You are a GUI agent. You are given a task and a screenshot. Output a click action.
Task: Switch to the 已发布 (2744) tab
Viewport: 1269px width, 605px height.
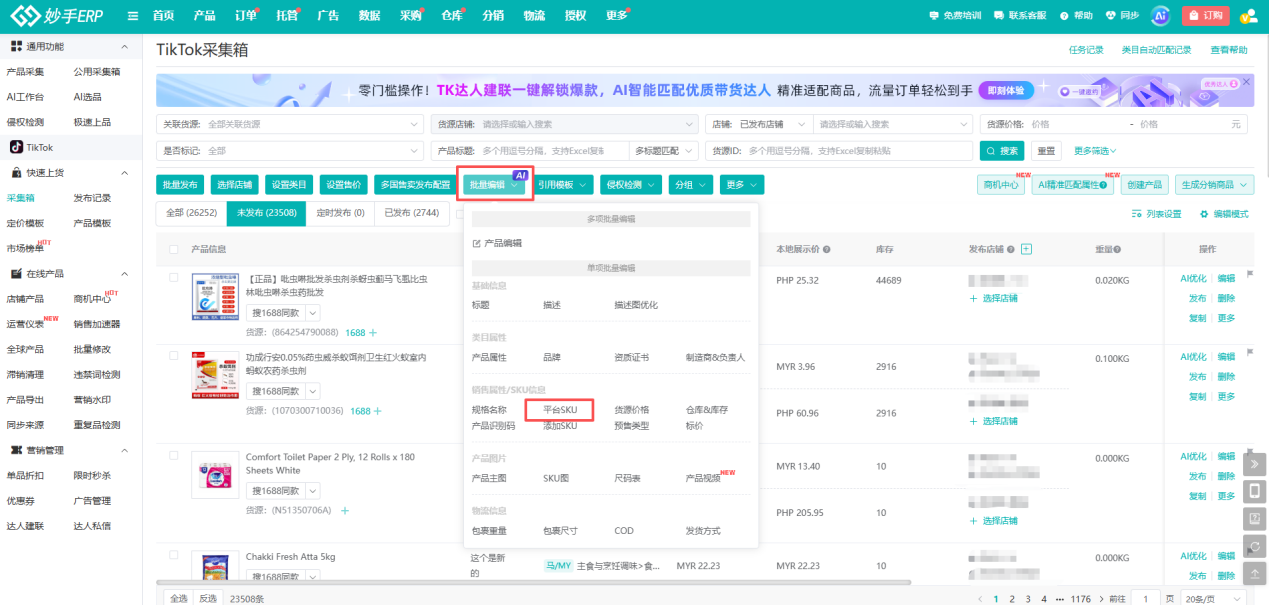412,213
